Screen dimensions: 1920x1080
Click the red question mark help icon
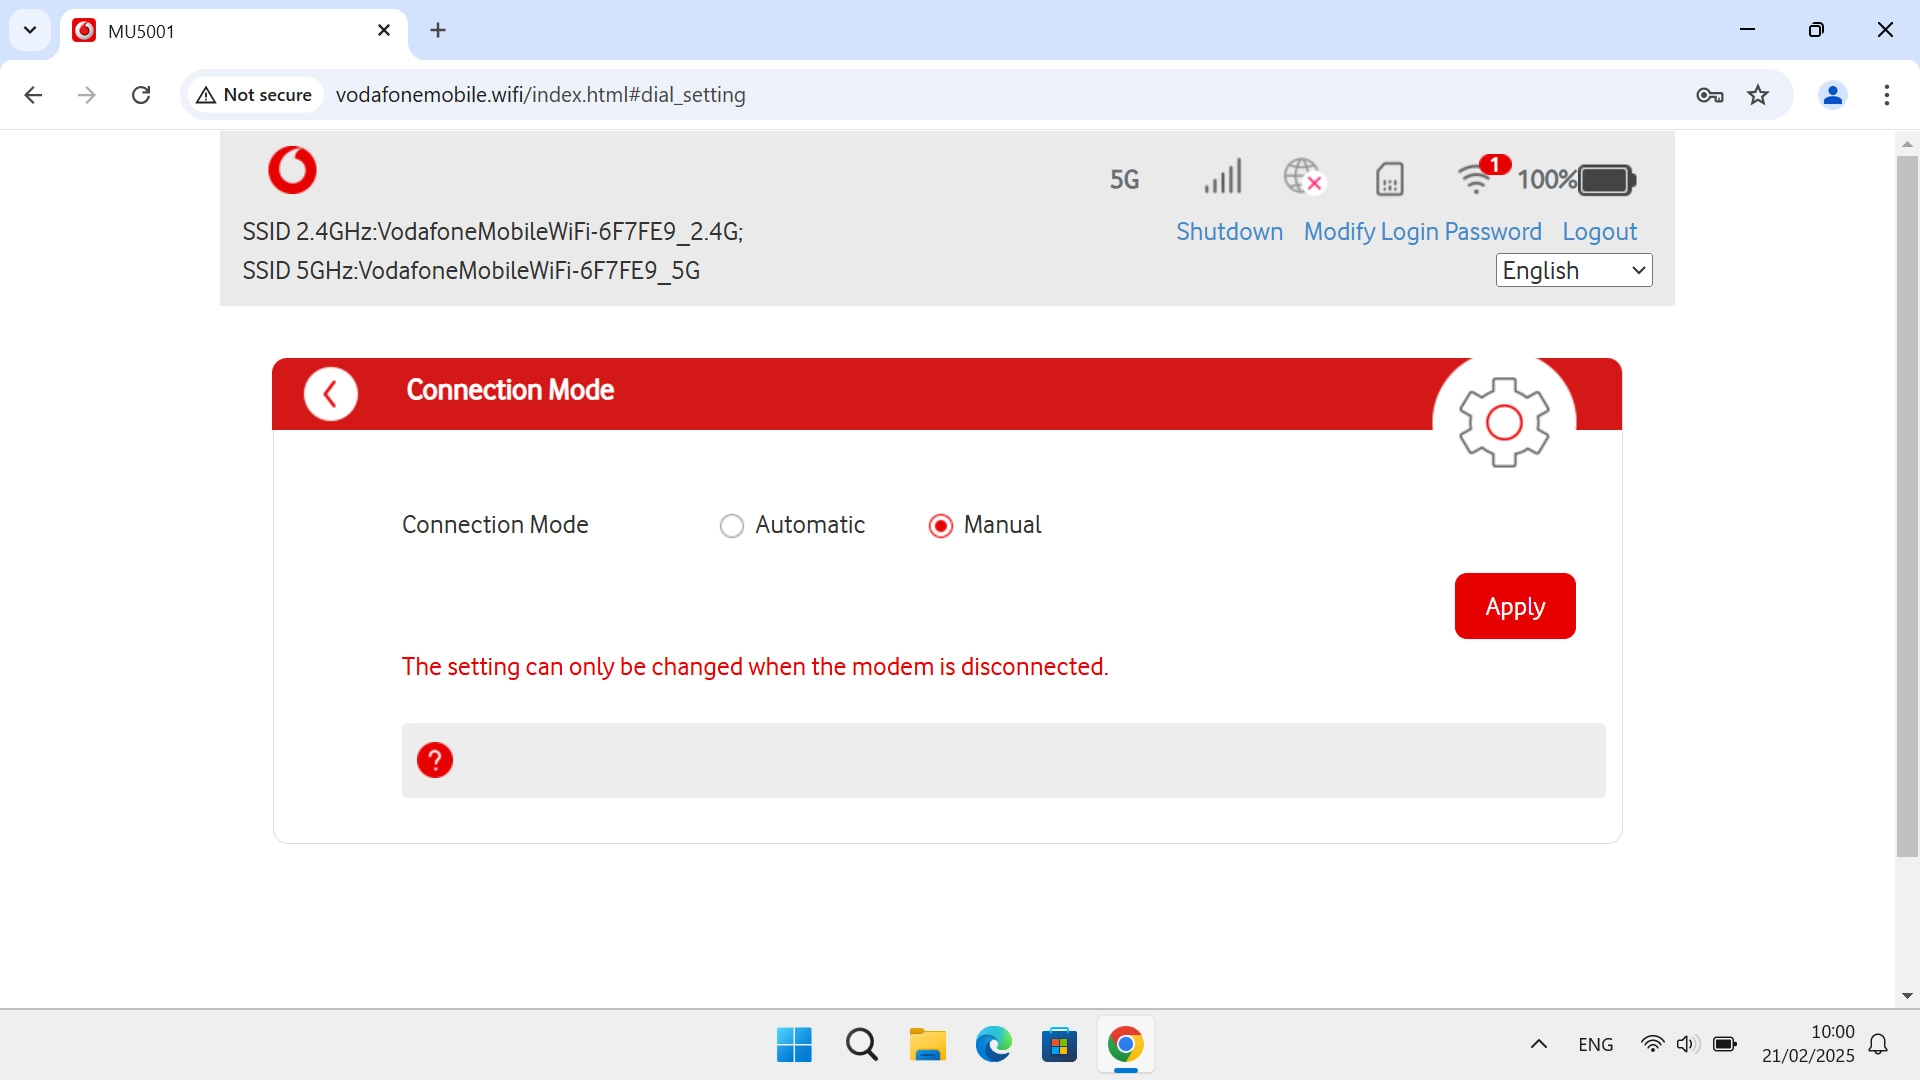(434, 760)
